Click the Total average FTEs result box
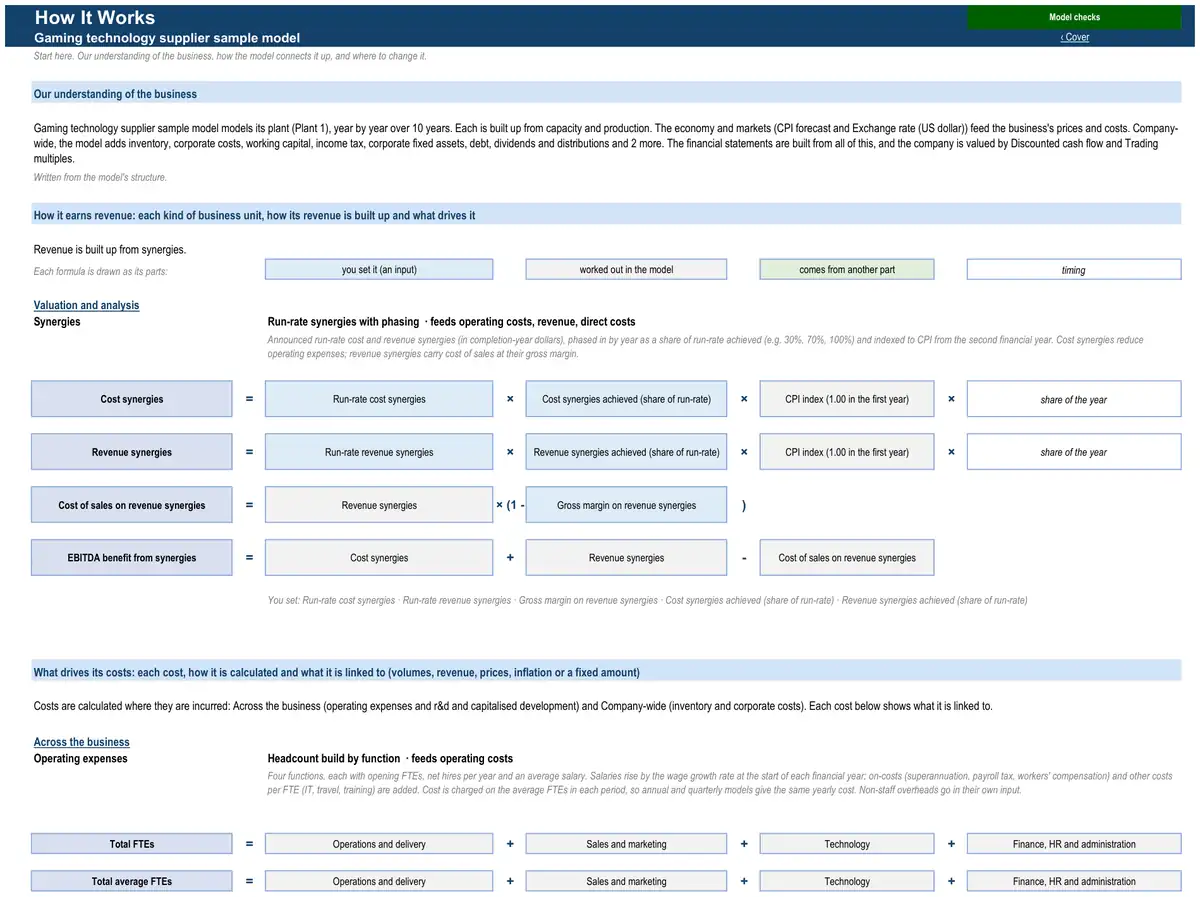1200x897 pixels. (x=131, y=881)
